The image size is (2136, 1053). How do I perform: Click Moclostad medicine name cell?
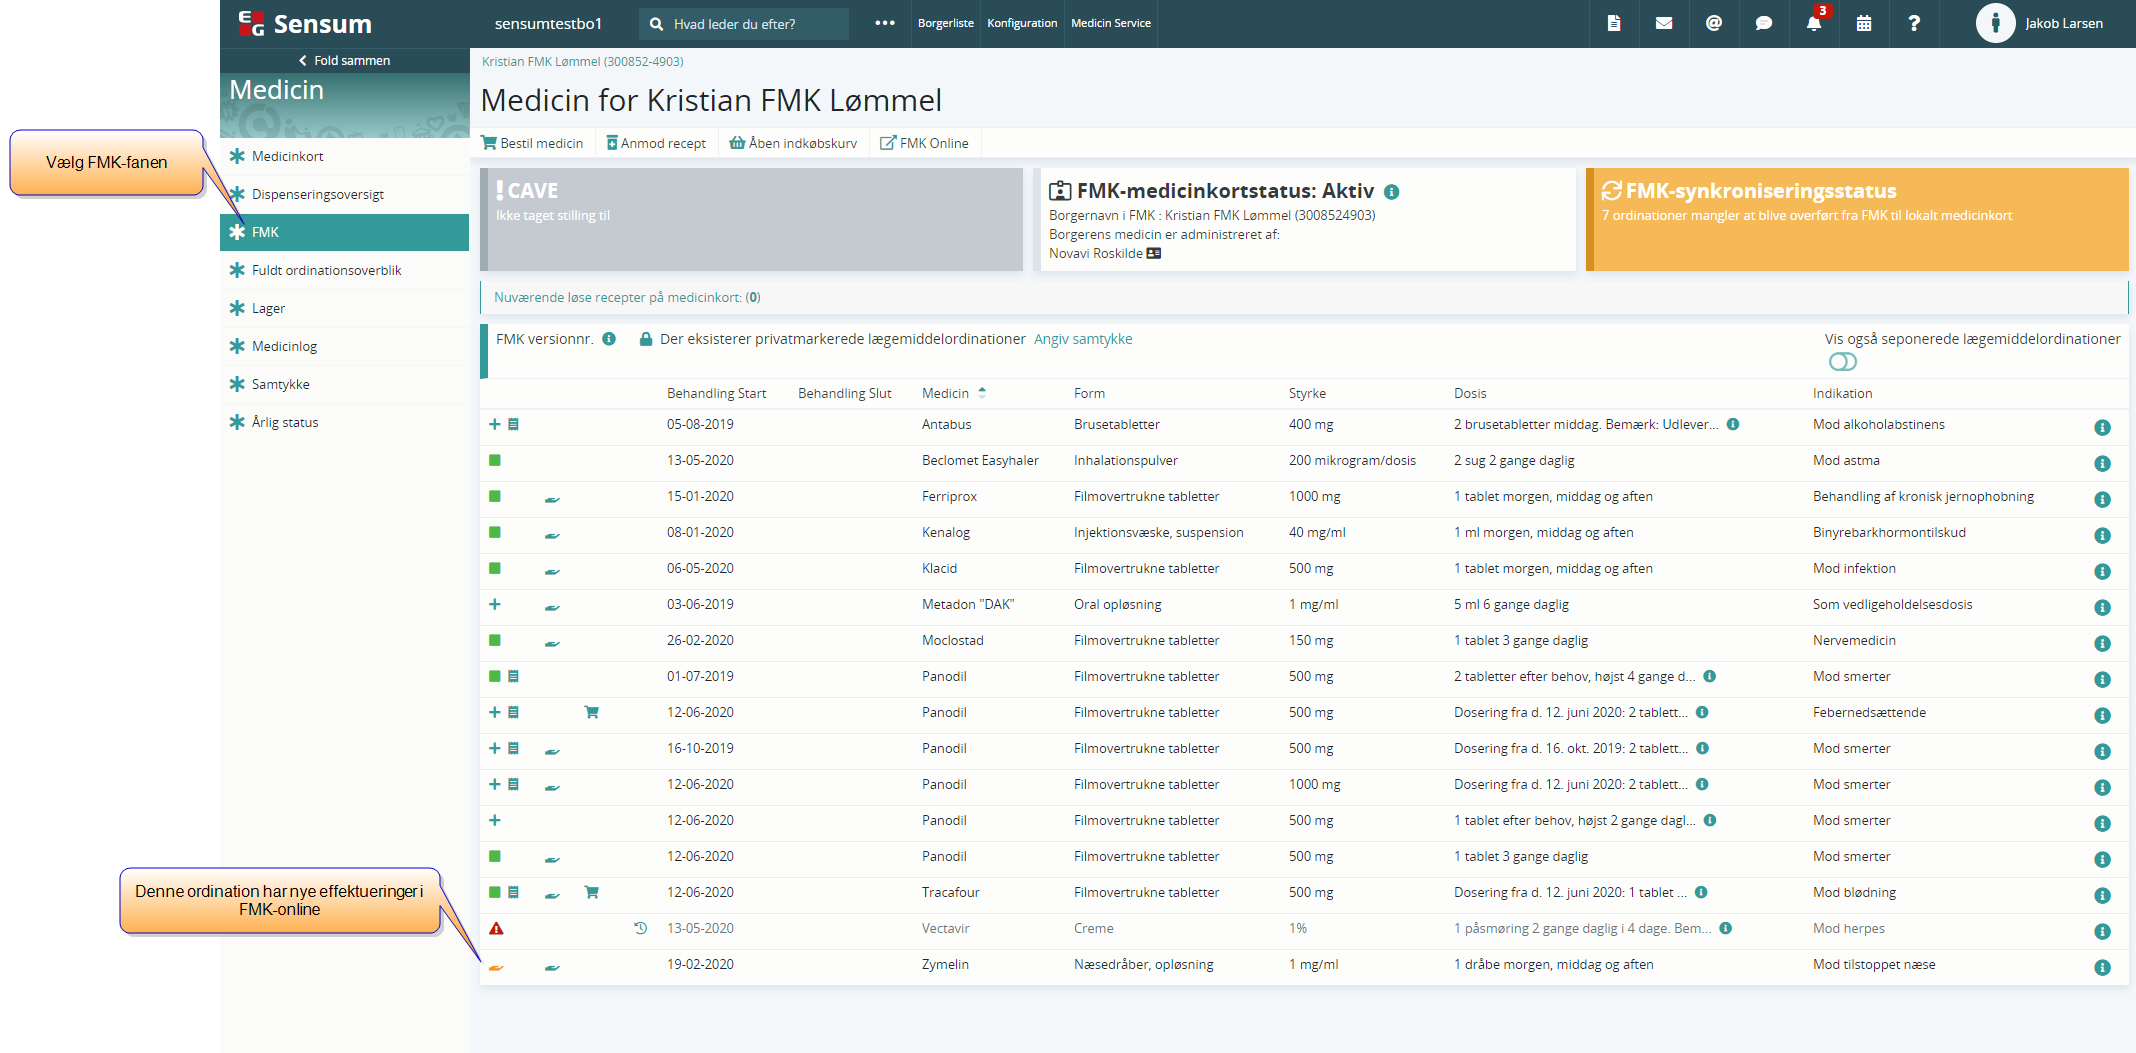[x=952, y=640]
